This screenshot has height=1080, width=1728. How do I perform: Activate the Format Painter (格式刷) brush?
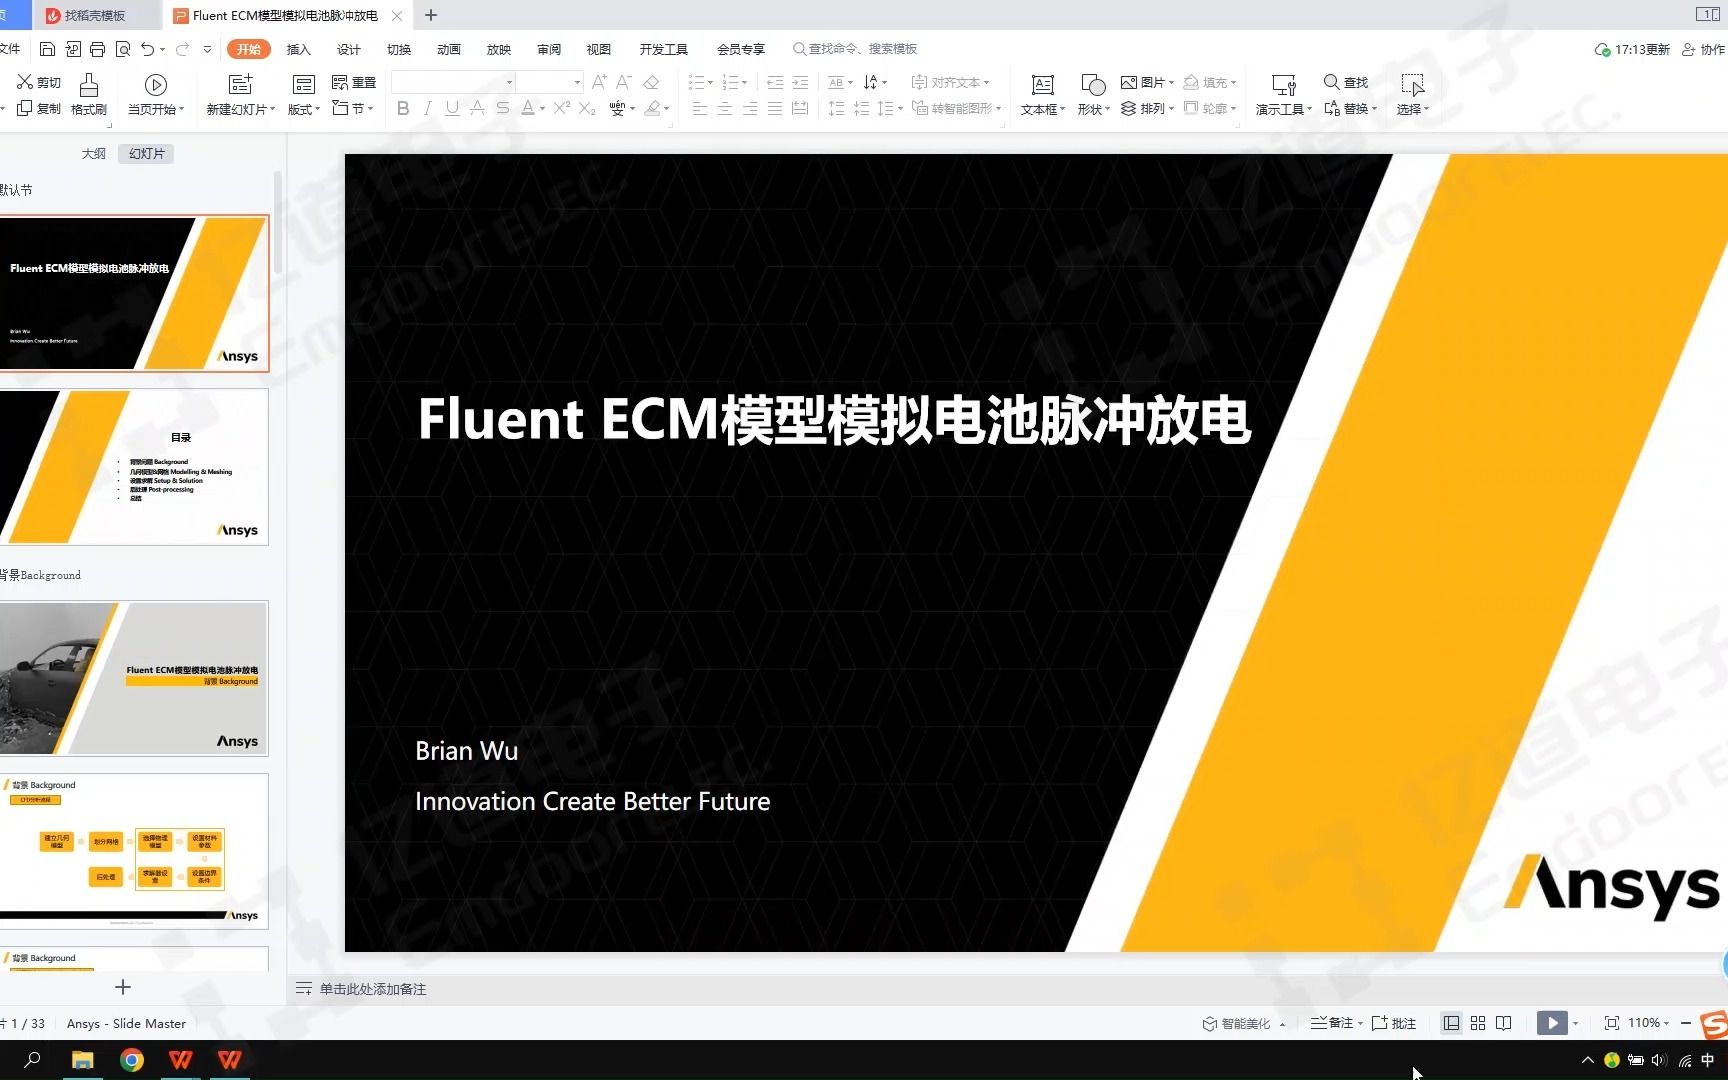89,95
